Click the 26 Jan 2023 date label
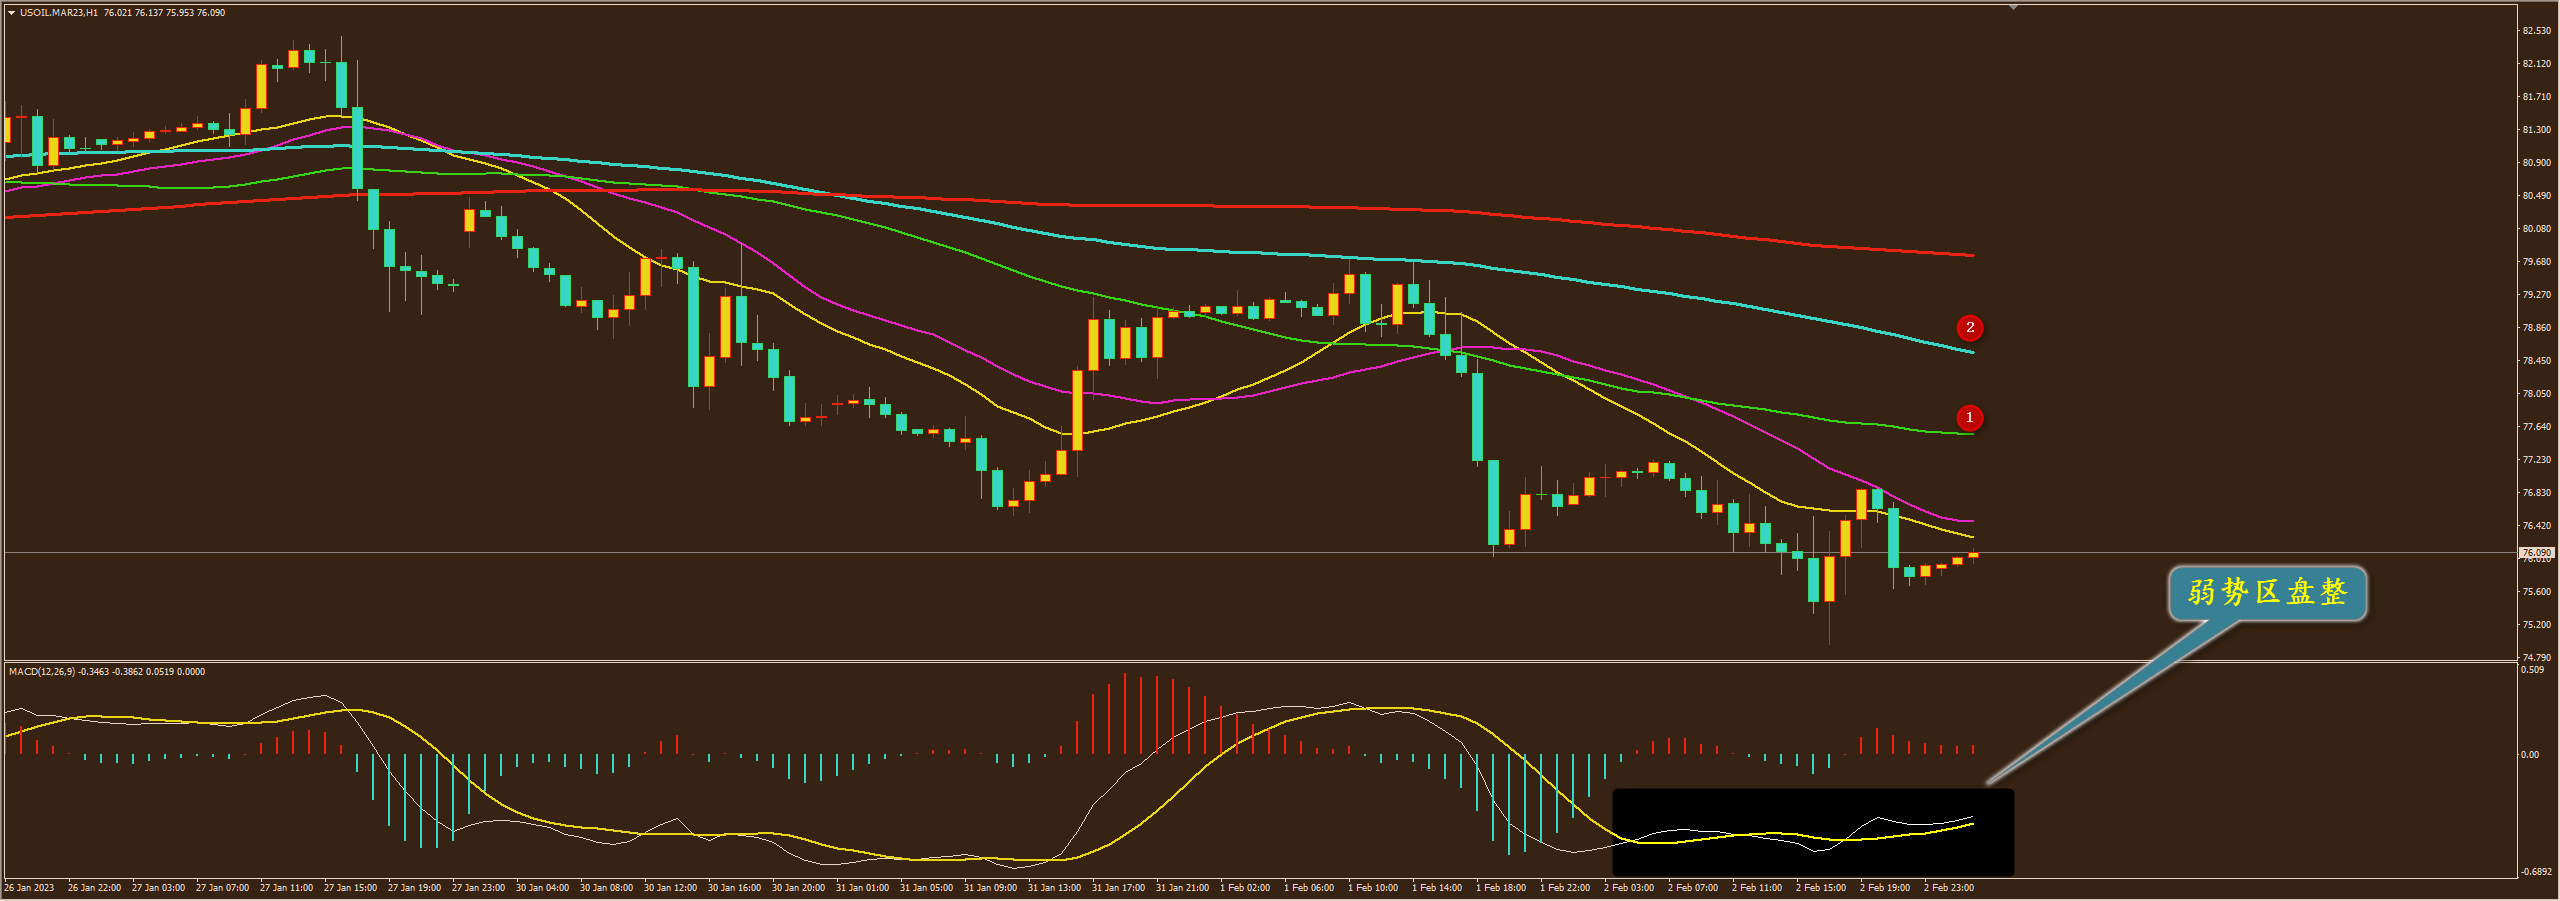 coord(29,888)
